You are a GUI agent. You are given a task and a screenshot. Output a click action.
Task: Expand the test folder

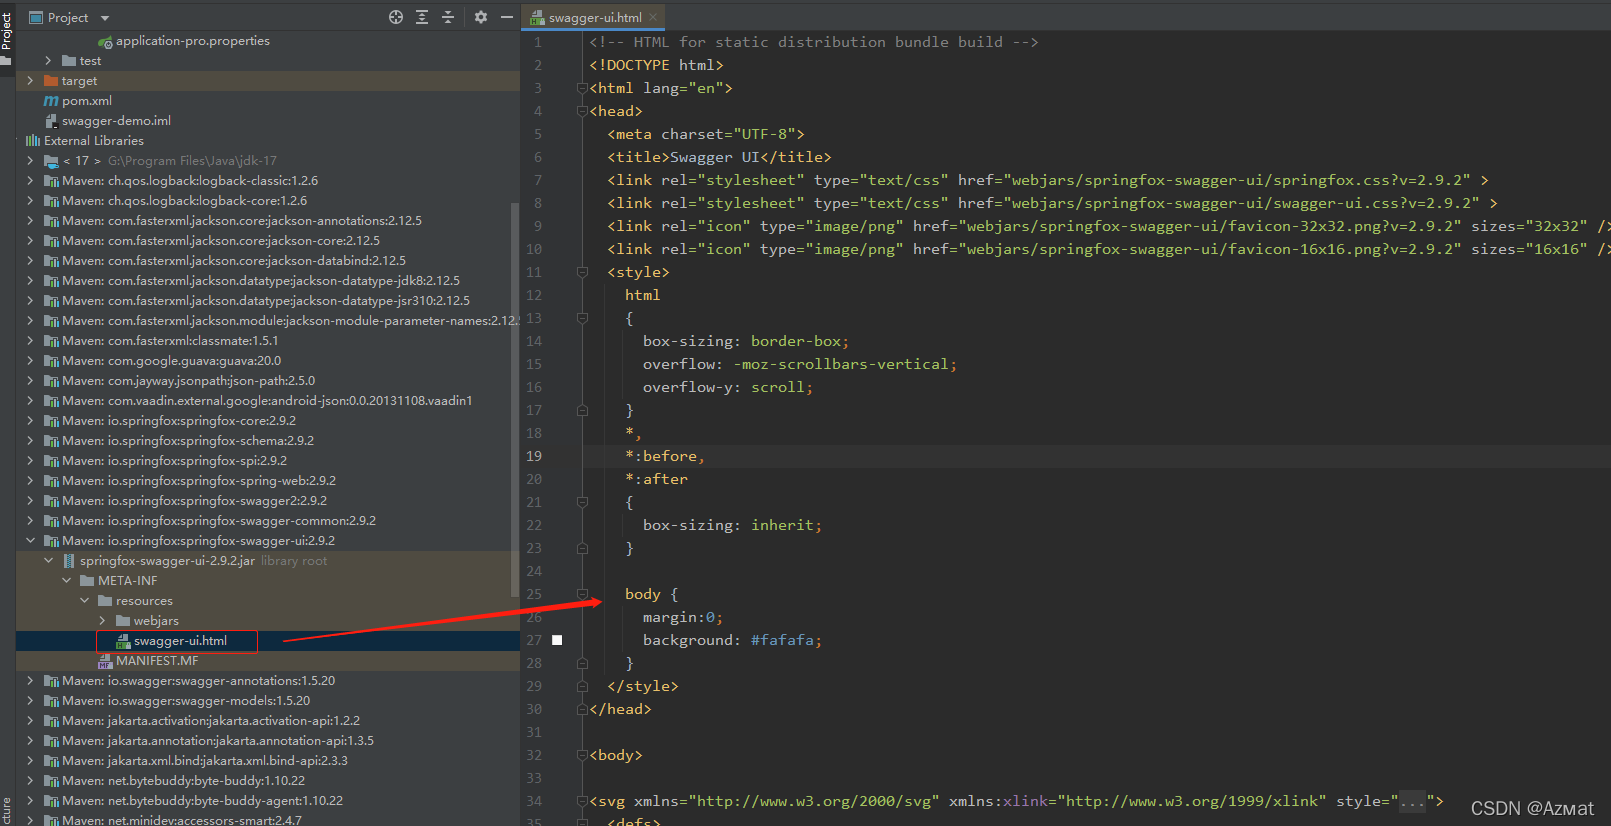[x=48, y=61]
